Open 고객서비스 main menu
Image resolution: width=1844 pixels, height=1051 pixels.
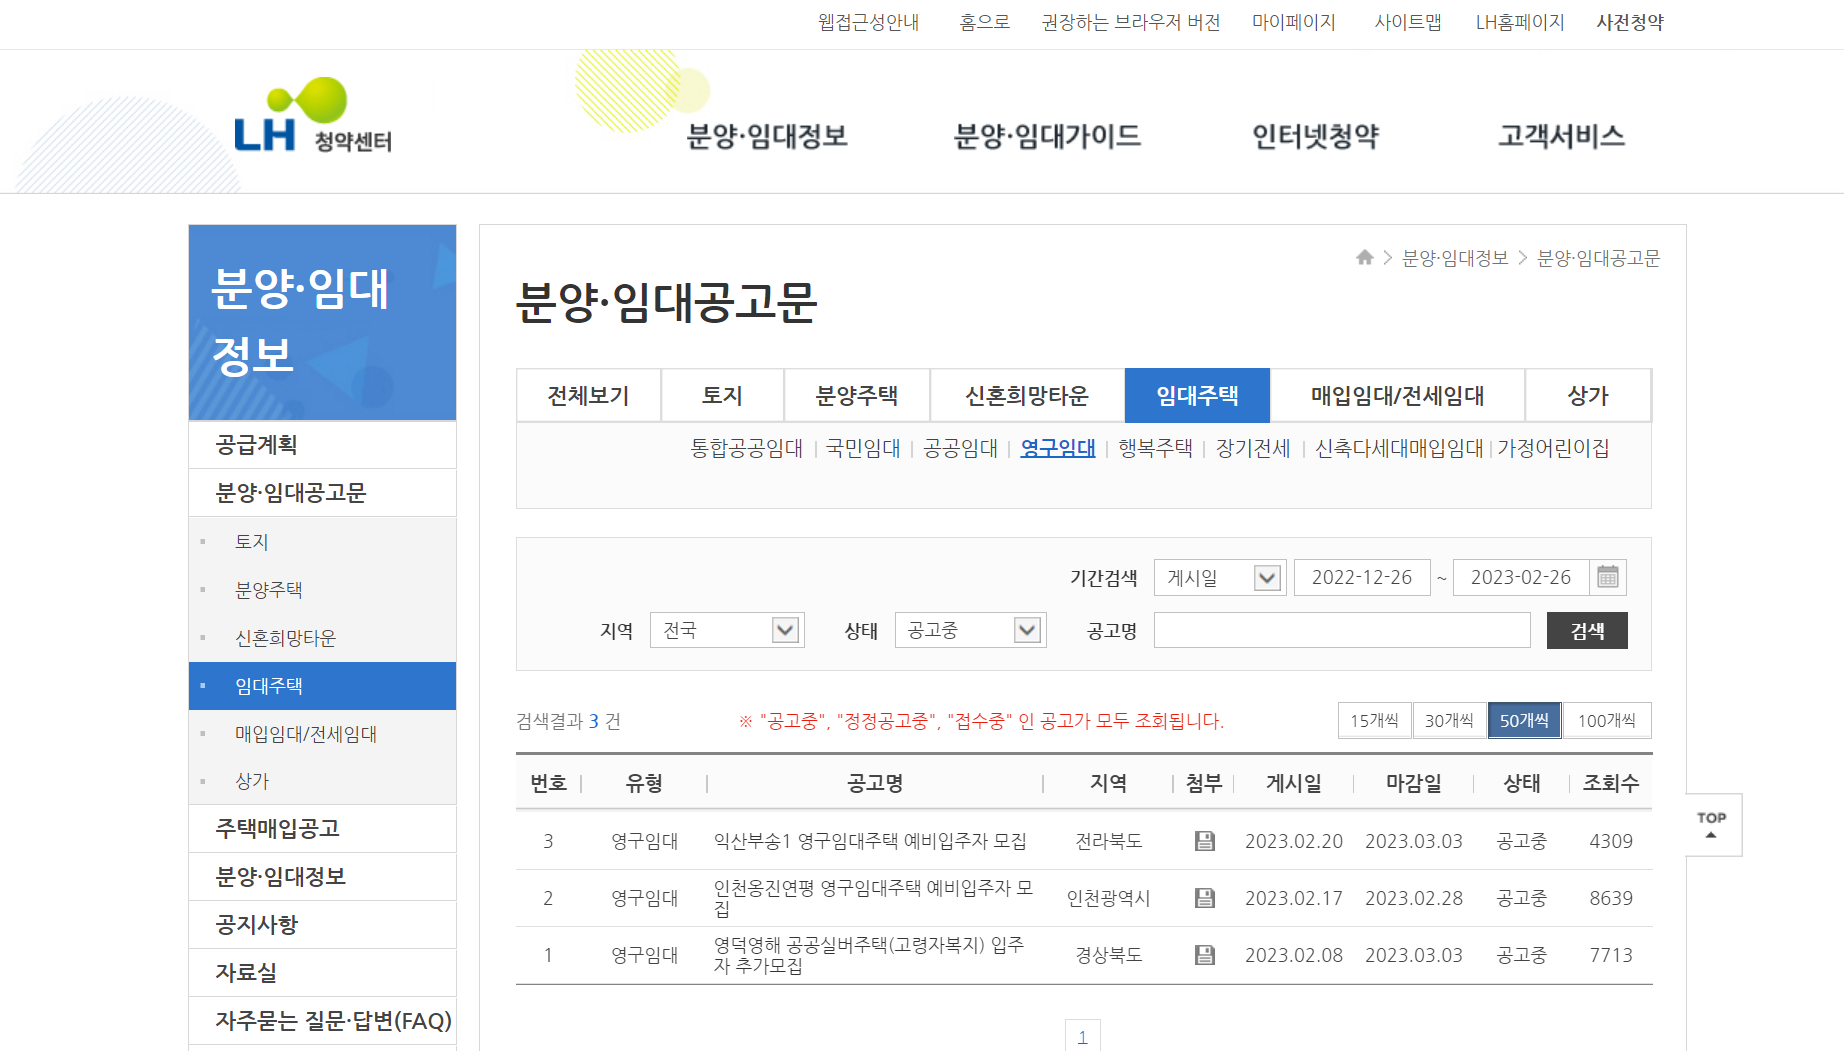point(1561,136)
